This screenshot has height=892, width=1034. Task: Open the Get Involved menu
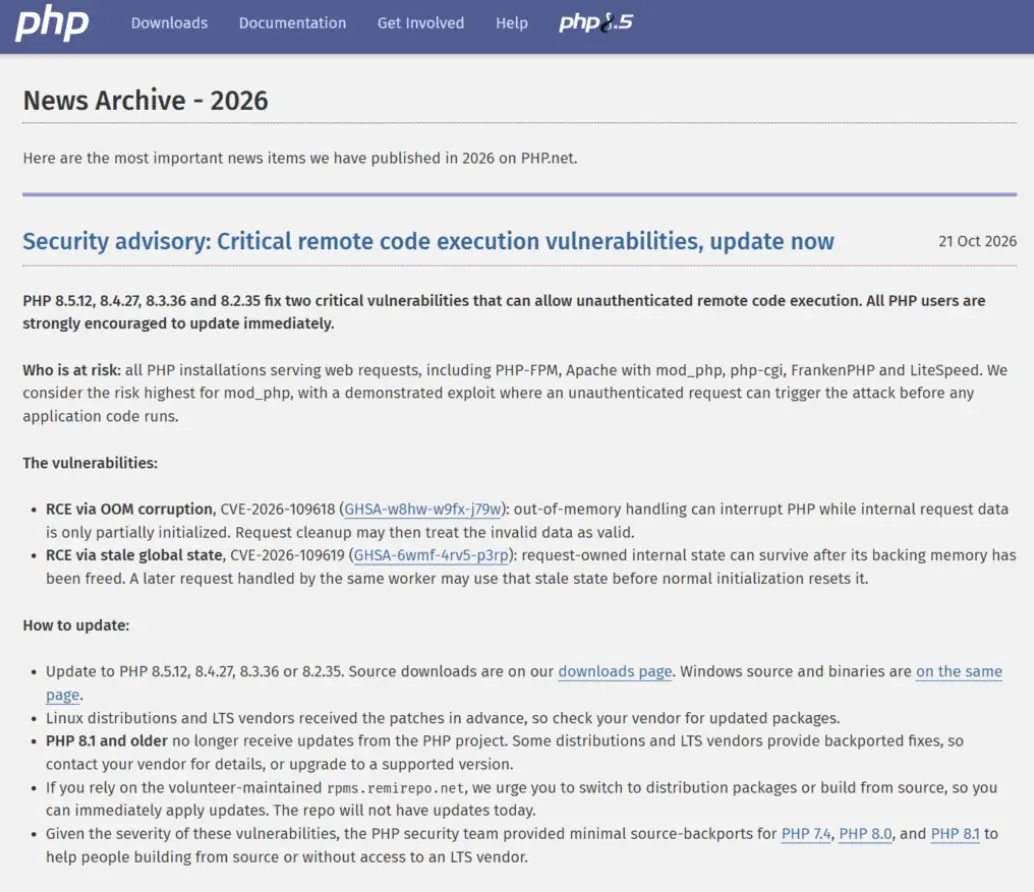421,23
